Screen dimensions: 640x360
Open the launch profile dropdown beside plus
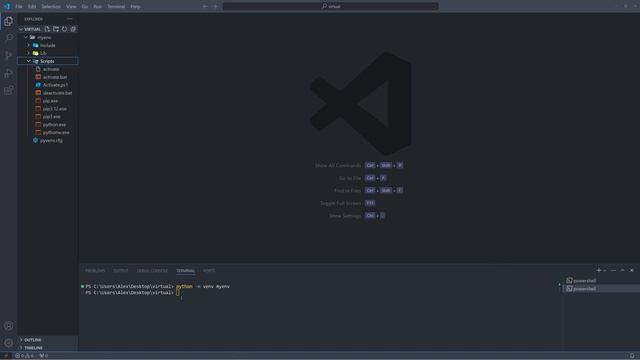coord(605,270)
